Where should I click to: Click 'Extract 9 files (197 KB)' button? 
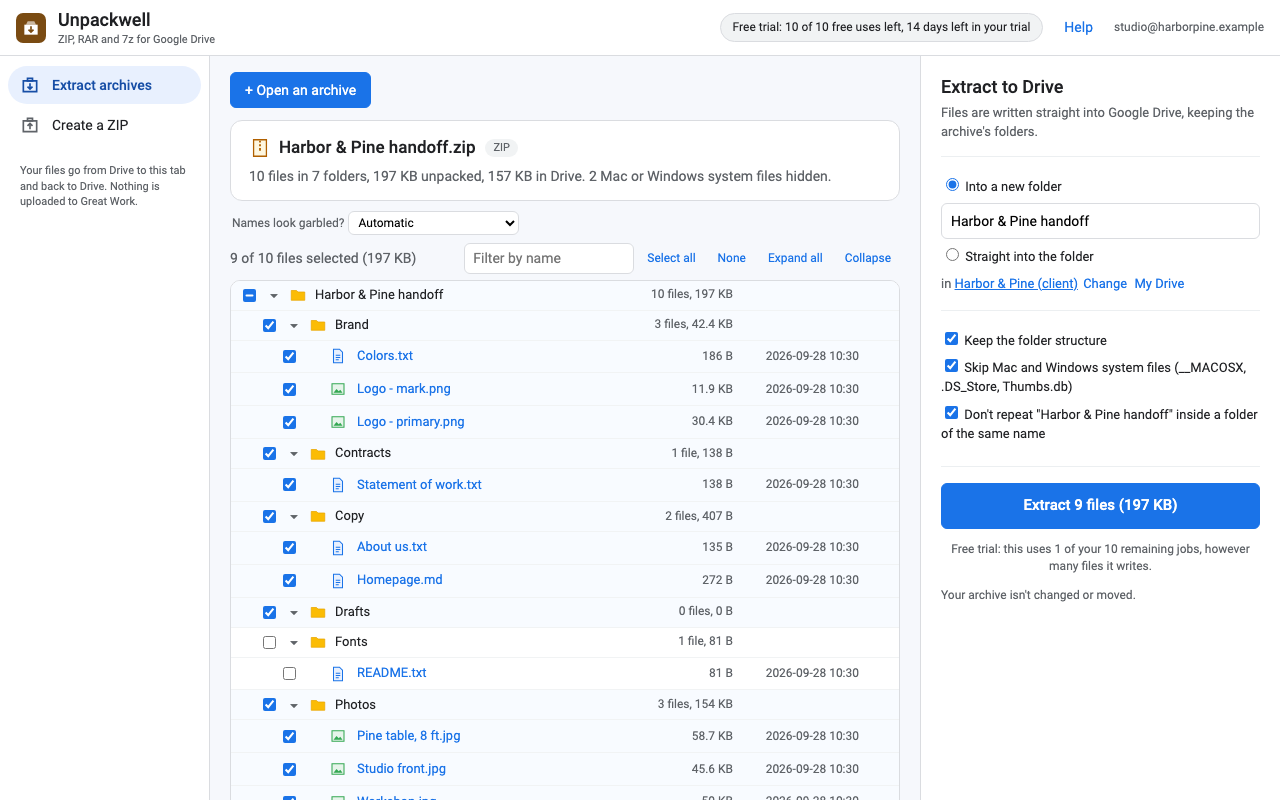click(x=1100, y=505)
